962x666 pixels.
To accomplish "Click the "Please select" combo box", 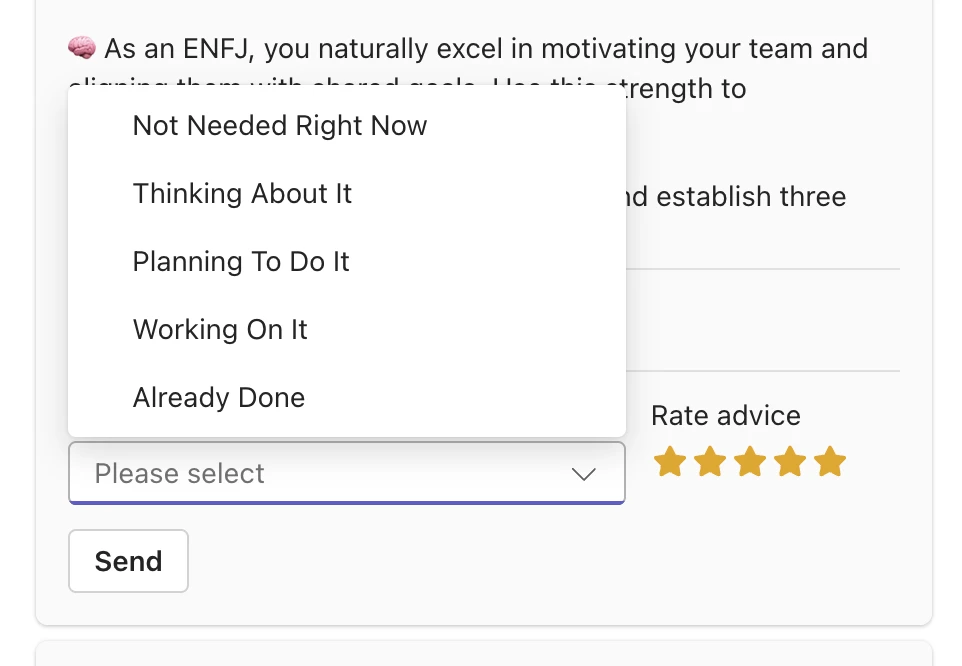I will (x=330, y=473).
